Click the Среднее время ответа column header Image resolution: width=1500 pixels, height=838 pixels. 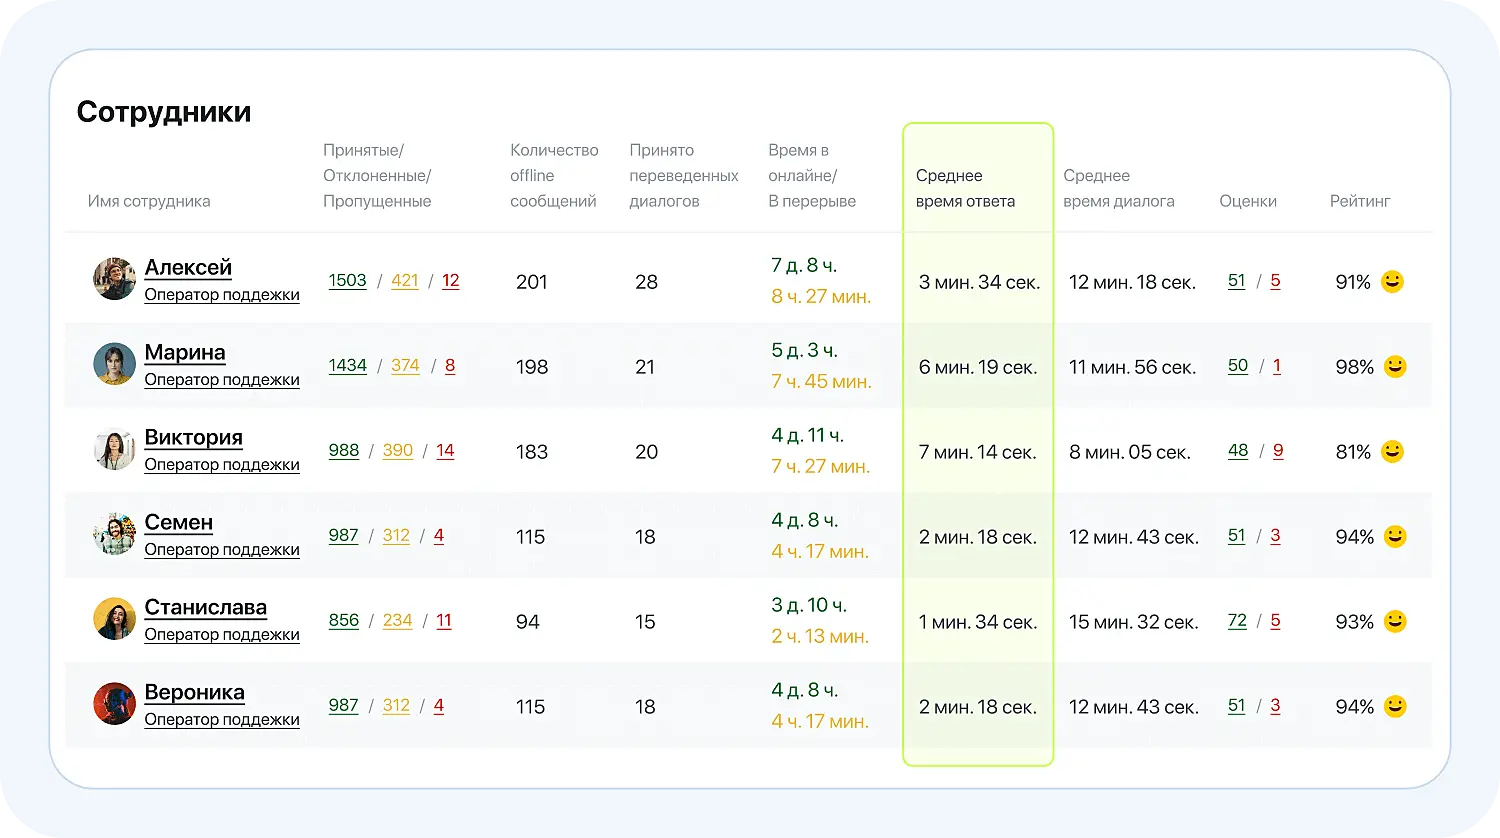pos(965,188)
